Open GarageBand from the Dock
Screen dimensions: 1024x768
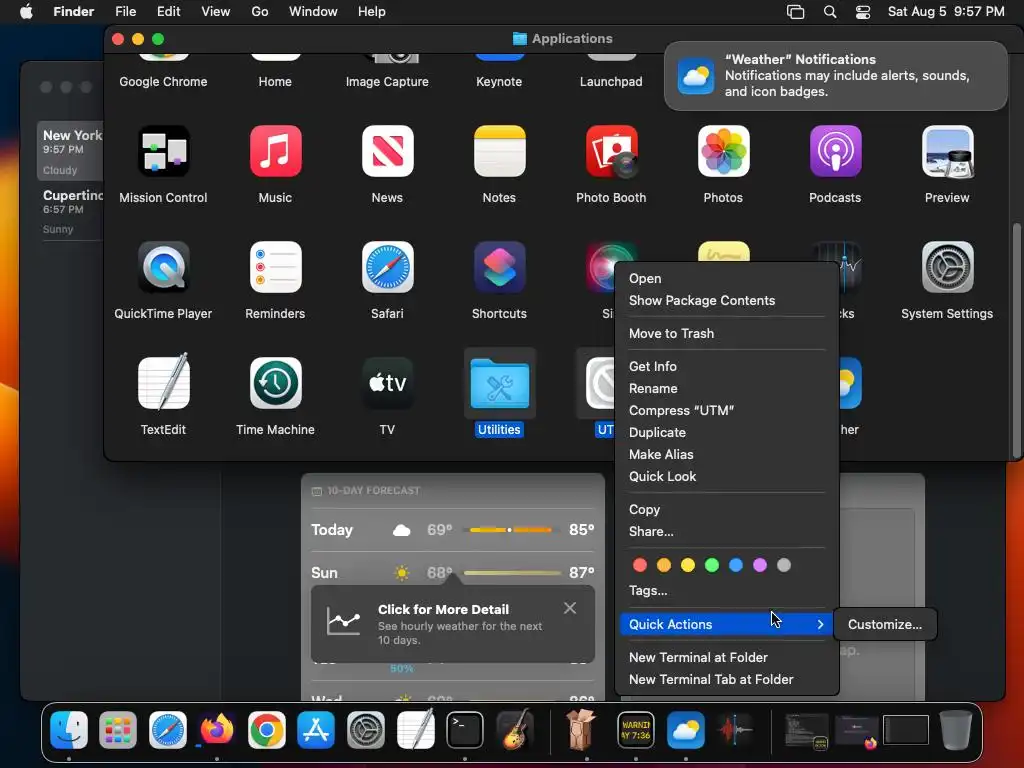coord(514,729)
